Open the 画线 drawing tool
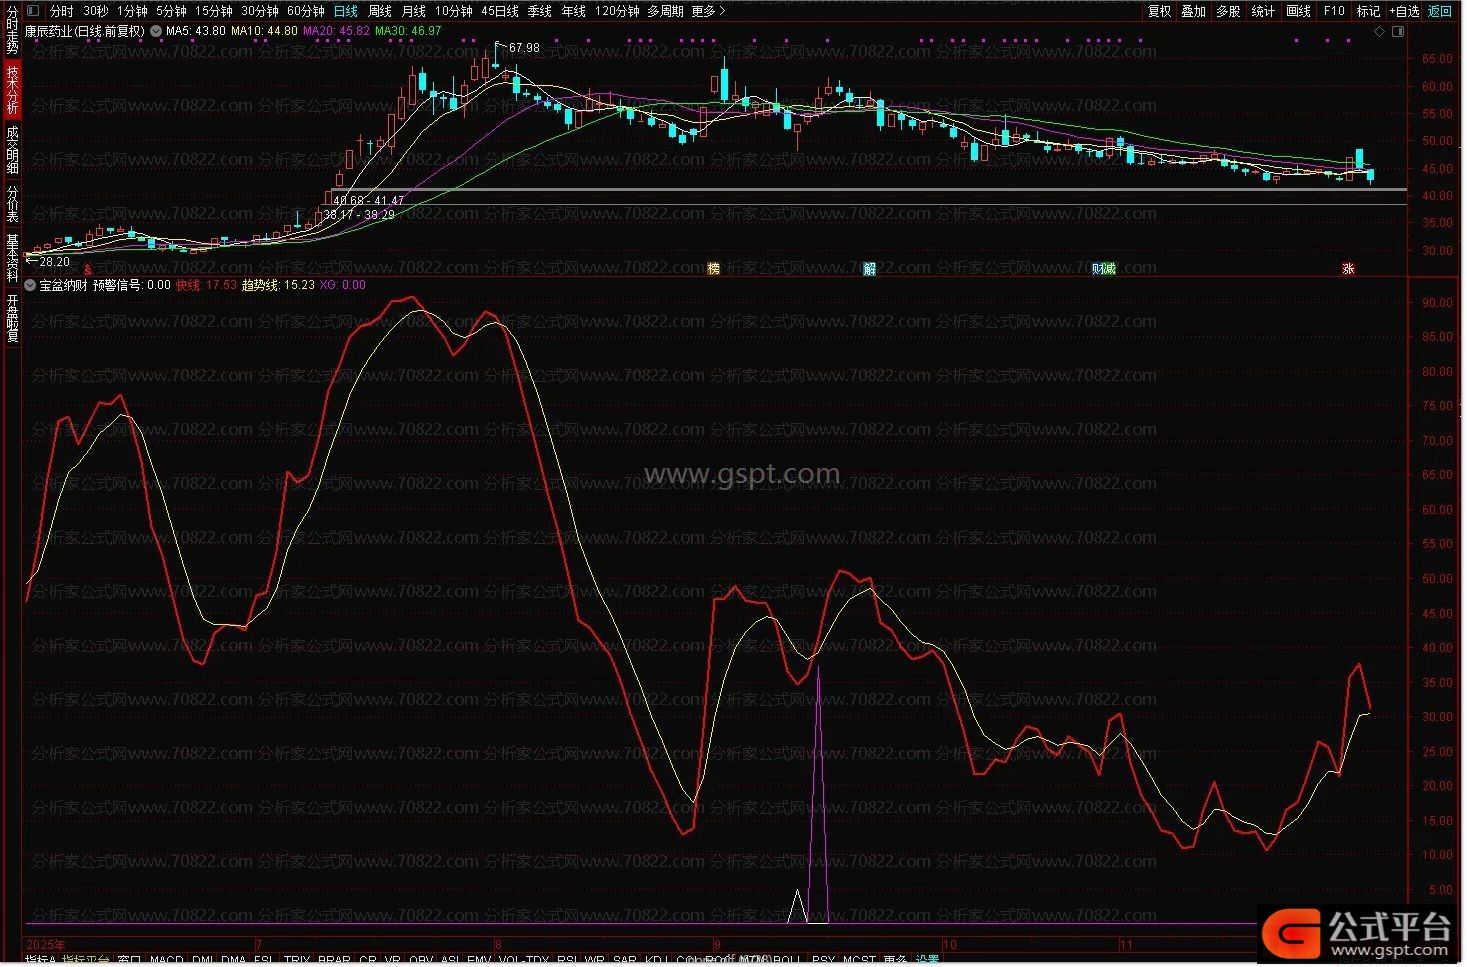Image resolution: width=1467 pixels, height=967 pixels. tap(1298, 11)
